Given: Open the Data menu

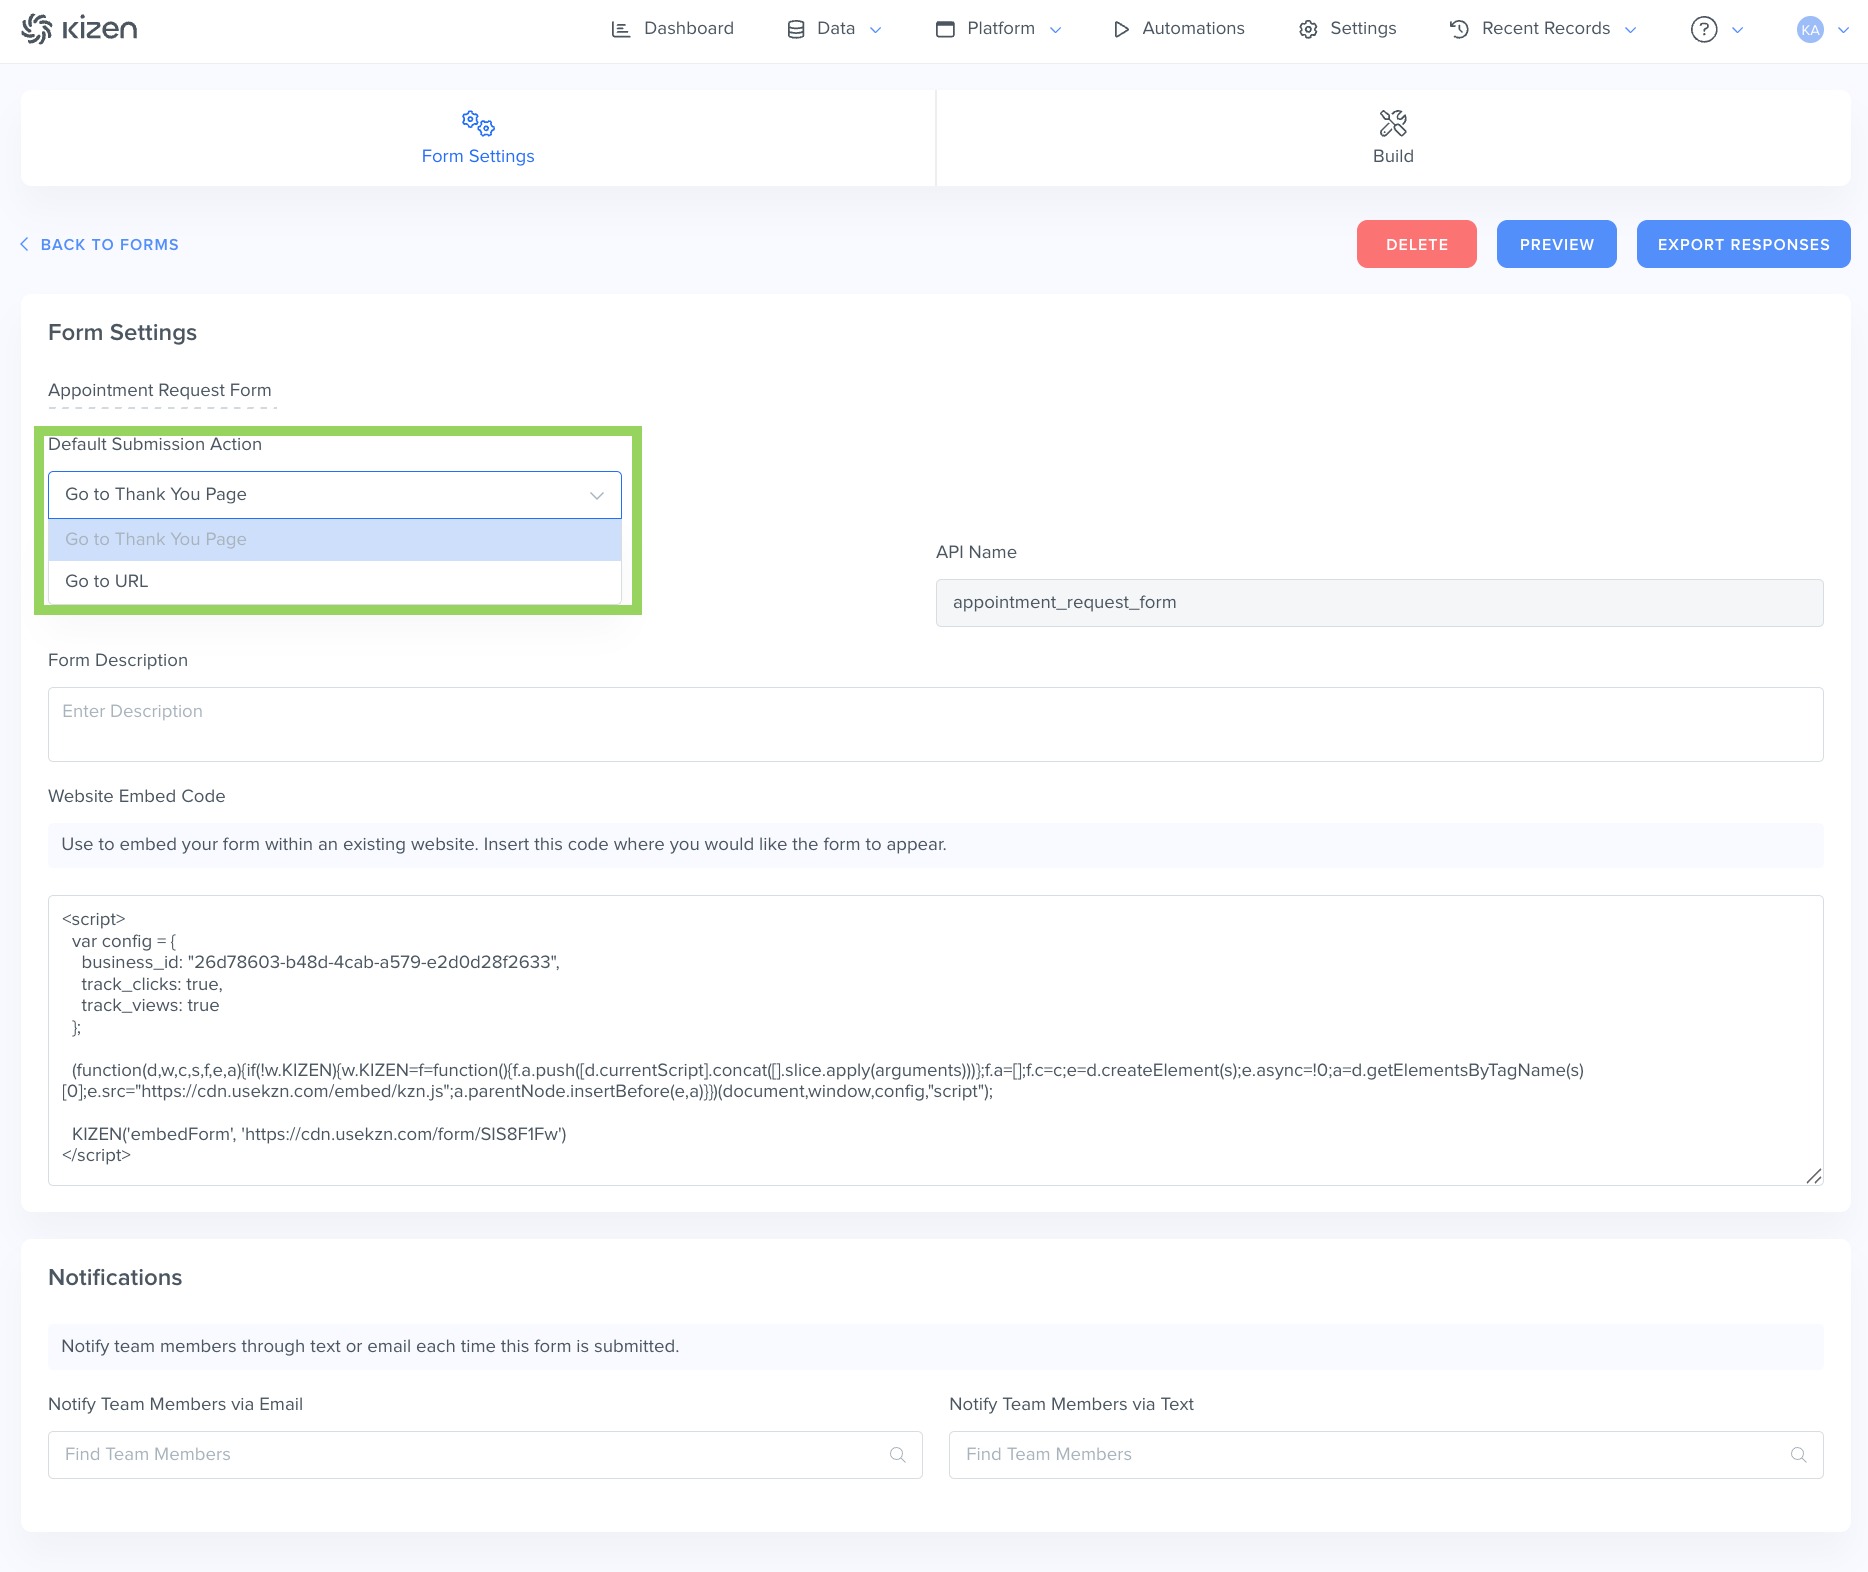Looking at the screenshot, I should [834, 29].
